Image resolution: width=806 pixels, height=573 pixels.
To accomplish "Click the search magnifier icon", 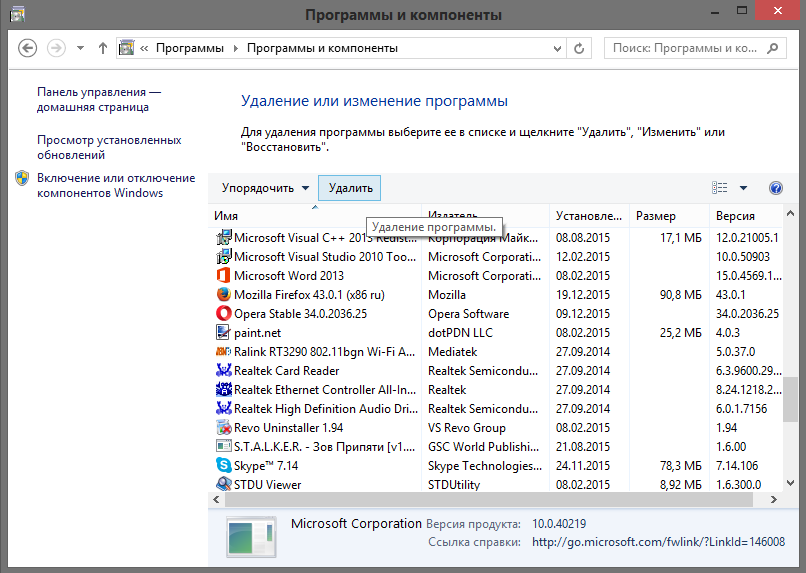I will (772, 48).
